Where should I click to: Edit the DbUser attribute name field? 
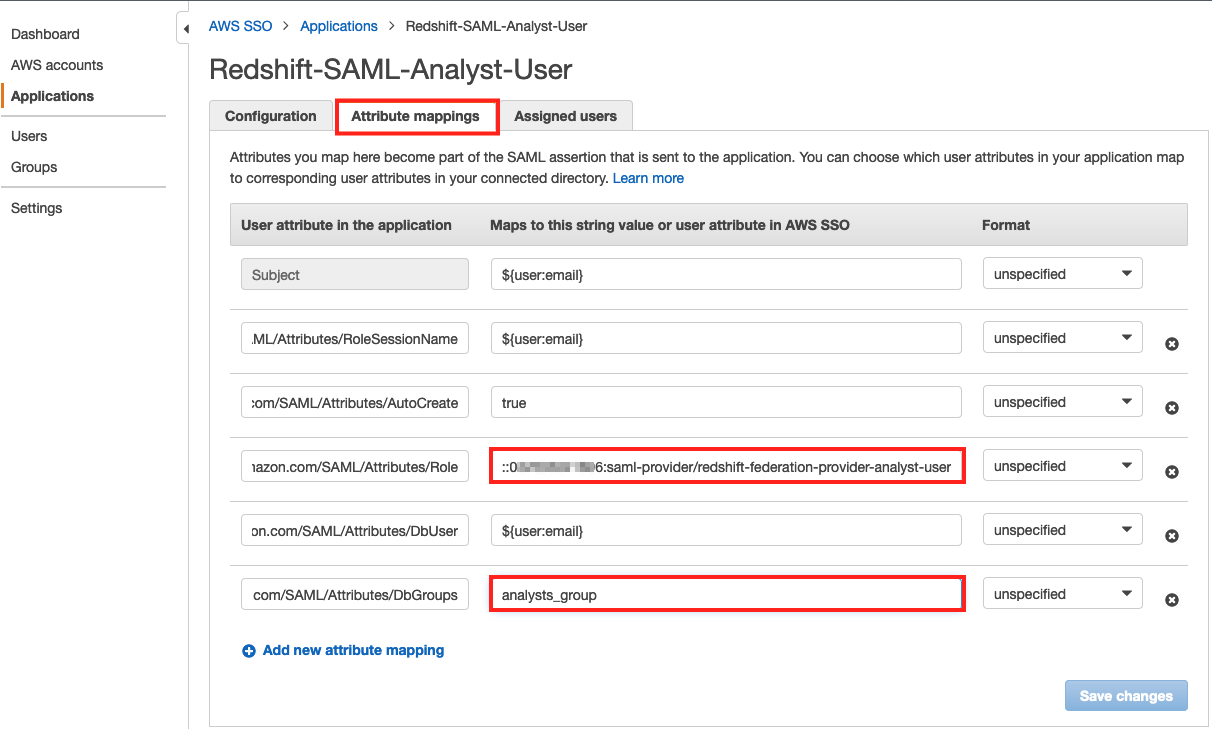click(355, 530)
